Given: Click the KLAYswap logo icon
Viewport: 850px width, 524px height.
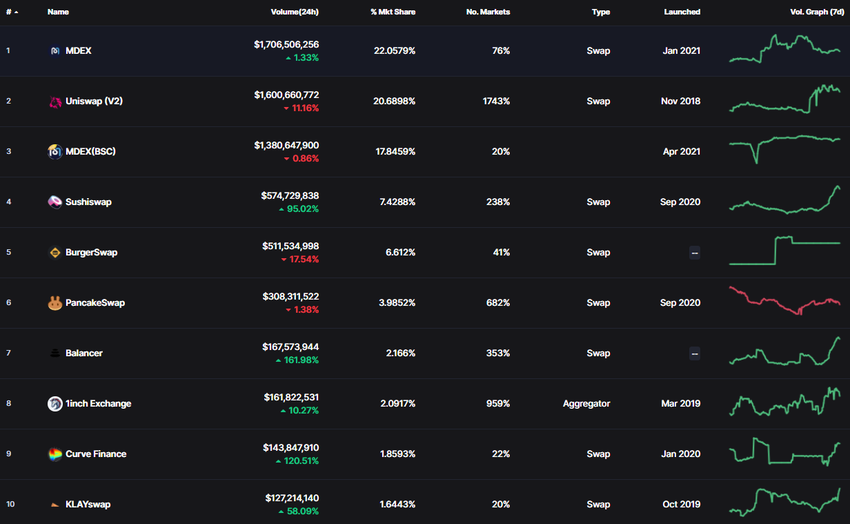Looking at the screenshot, I should (55, 505).
